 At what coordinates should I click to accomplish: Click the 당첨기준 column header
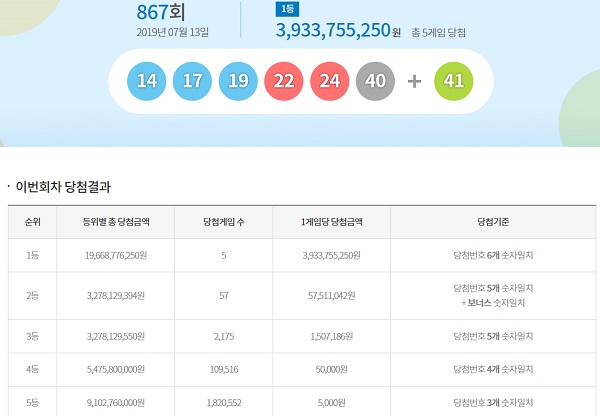[493, 222]
